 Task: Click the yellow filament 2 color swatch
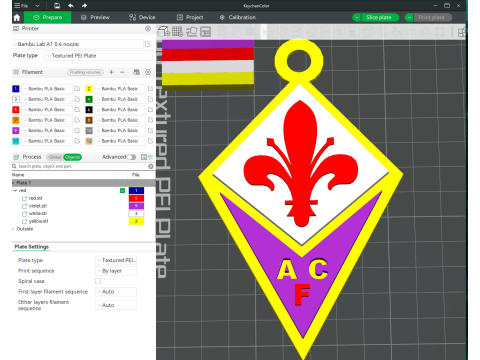(89, 89)
